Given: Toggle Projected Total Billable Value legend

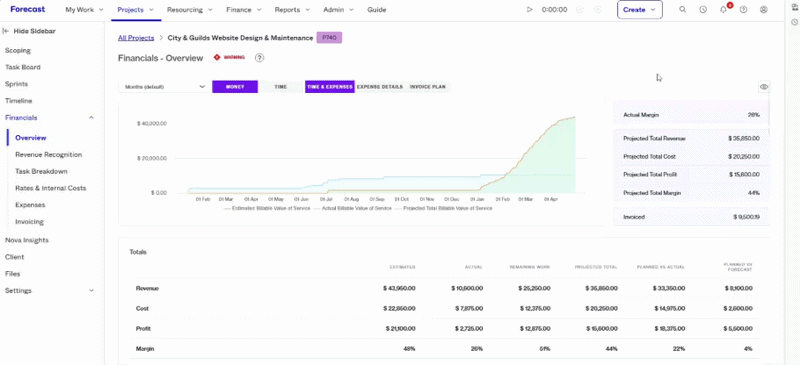Looking at the screenshot, I should (443, 208).
